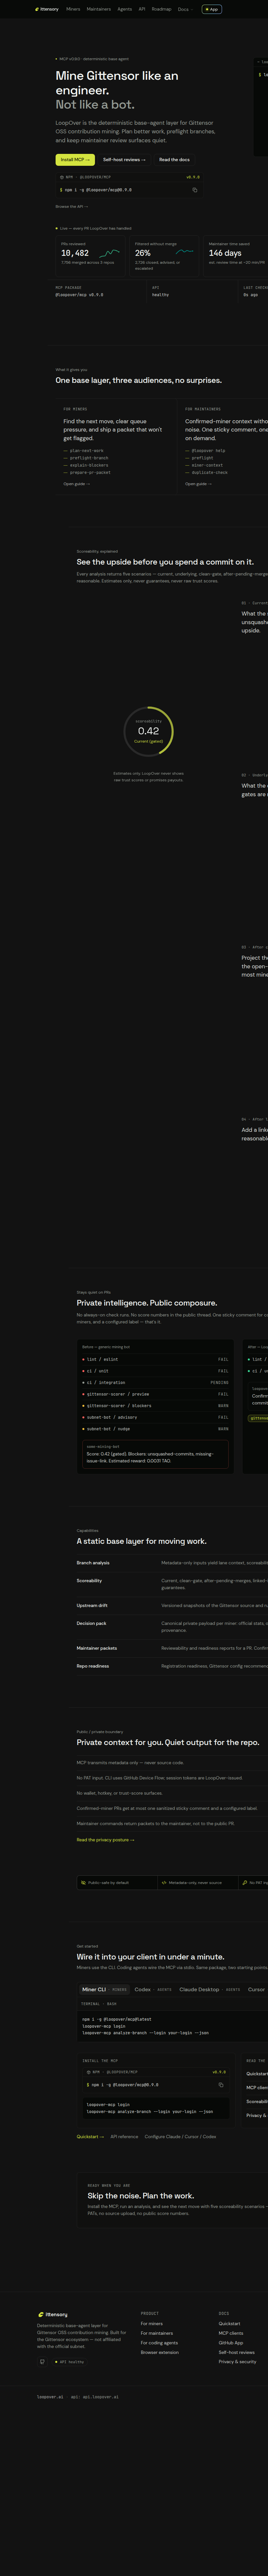
Task: Open the Maintainers nav item
Action: point(99,9)
